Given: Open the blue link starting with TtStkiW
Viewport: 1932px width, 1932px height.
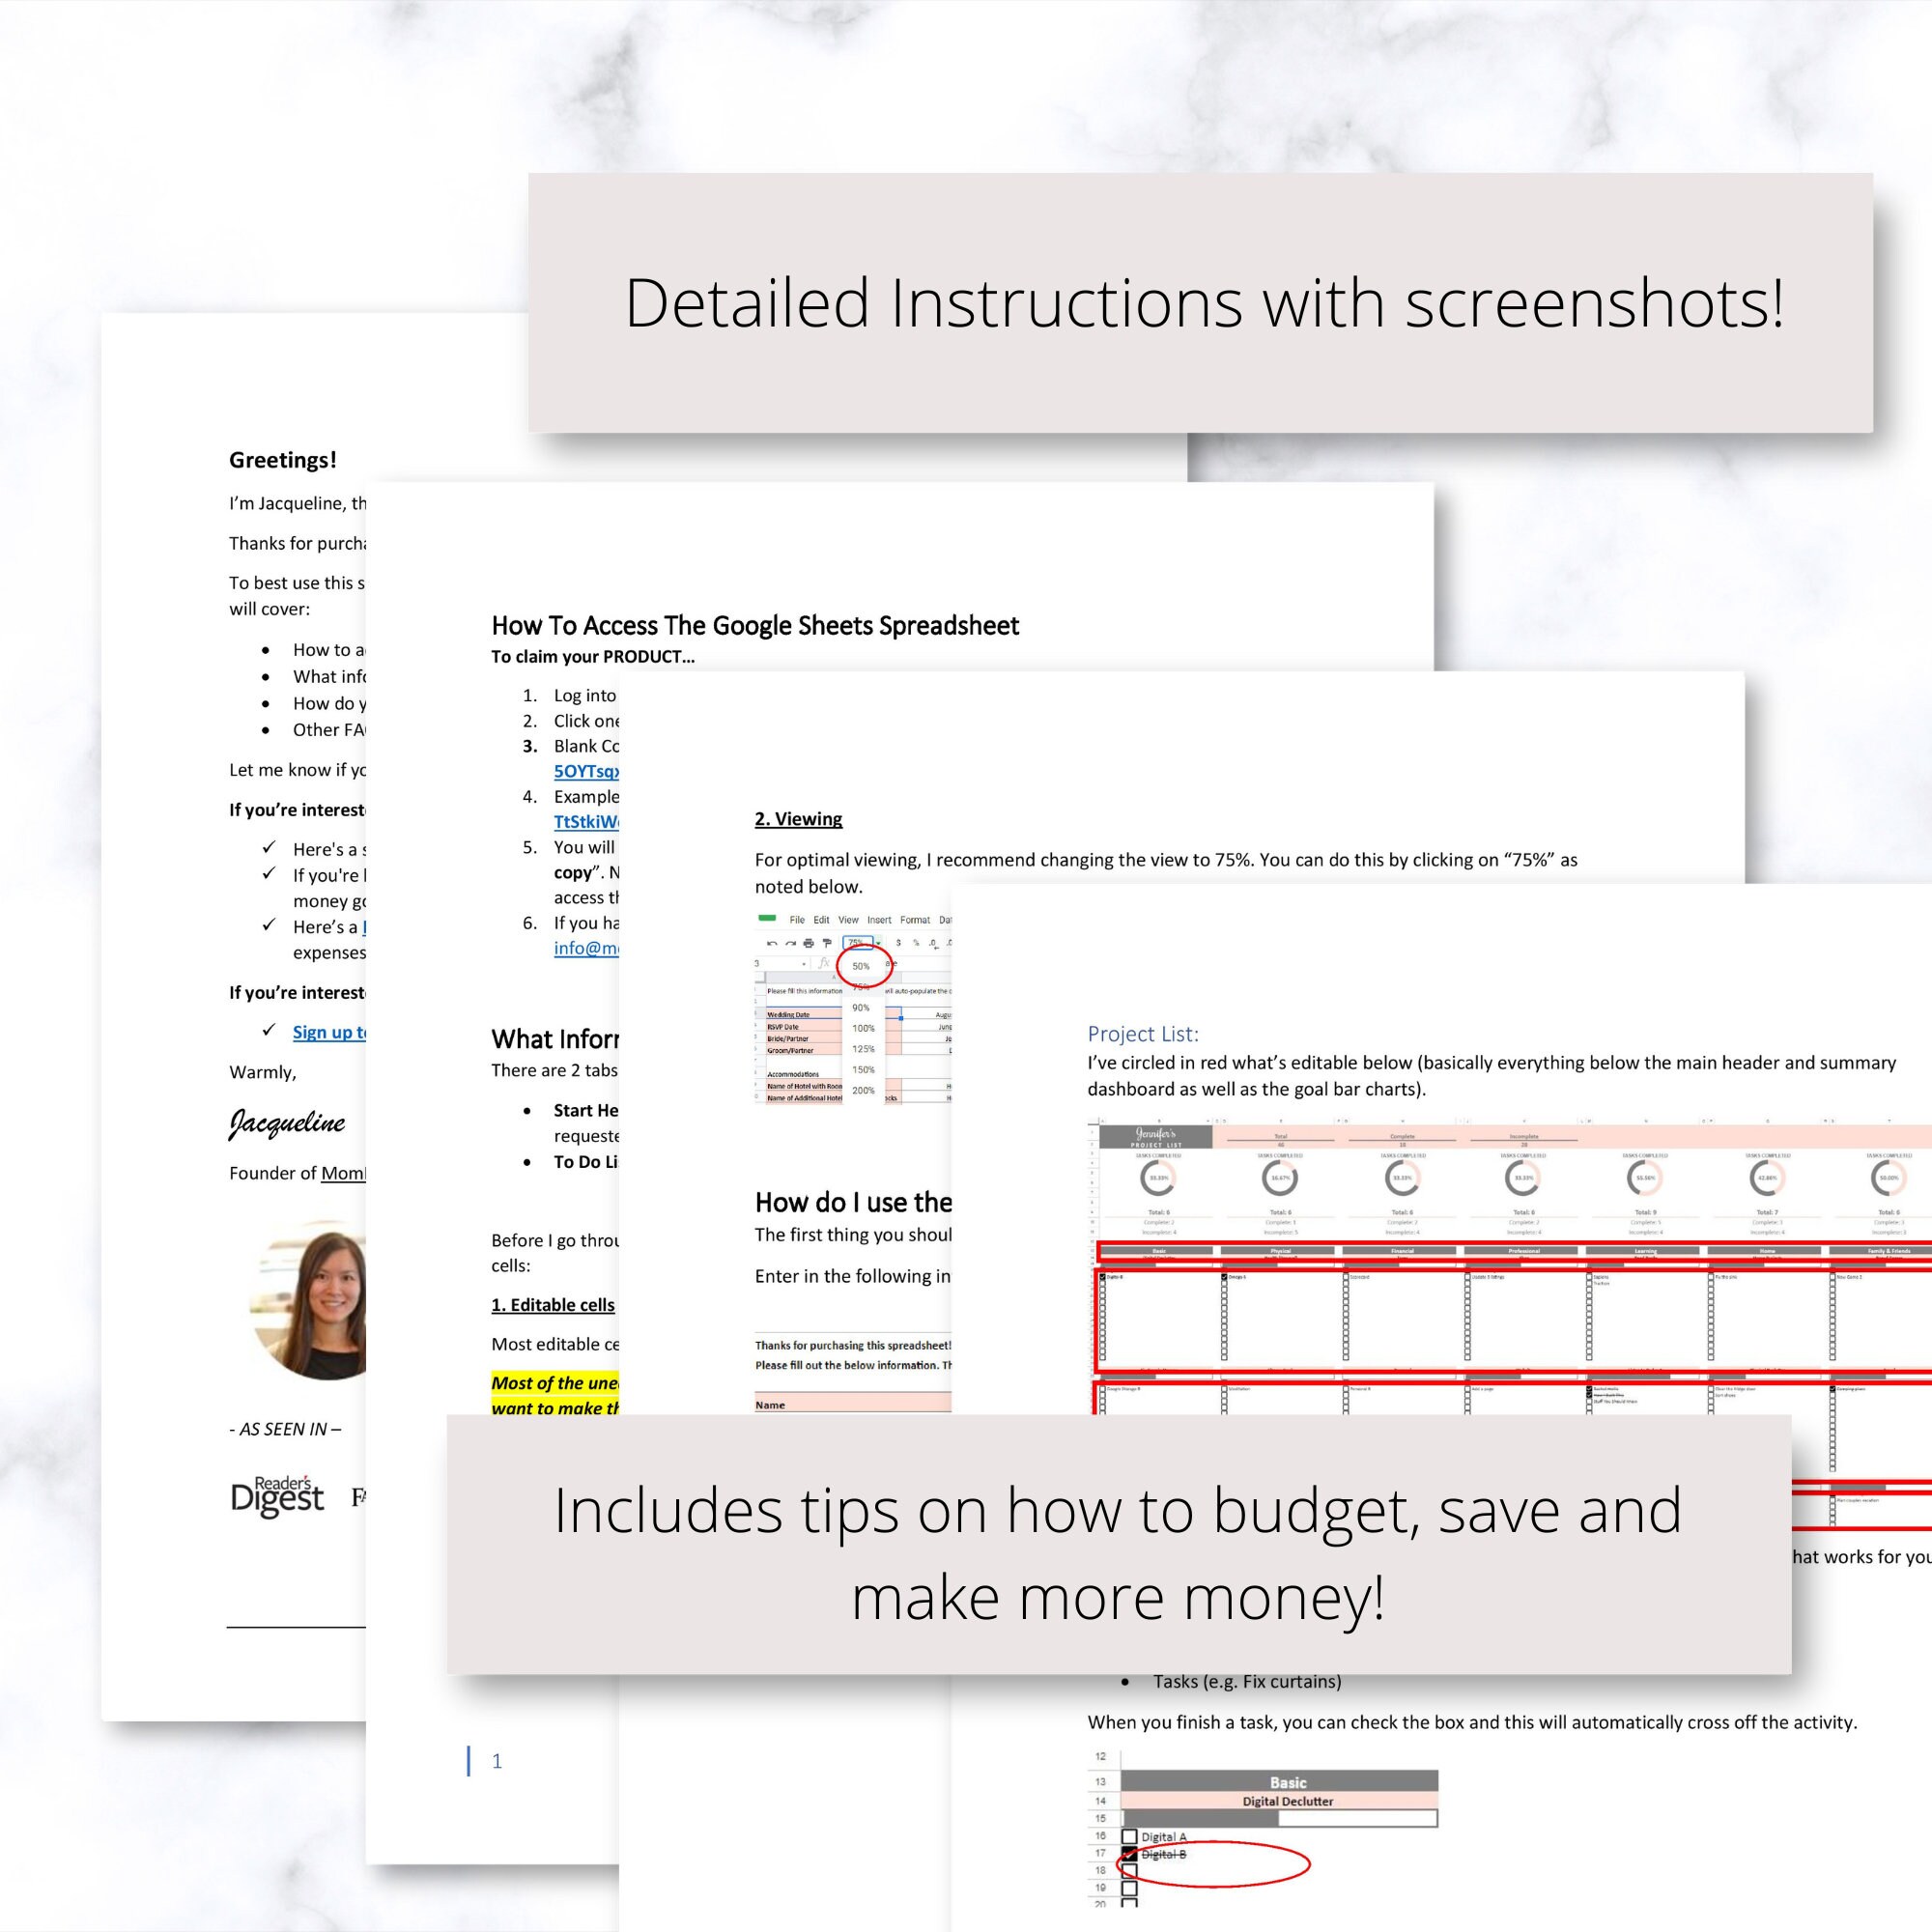Looking at the screenshot, I should [586, 822].
